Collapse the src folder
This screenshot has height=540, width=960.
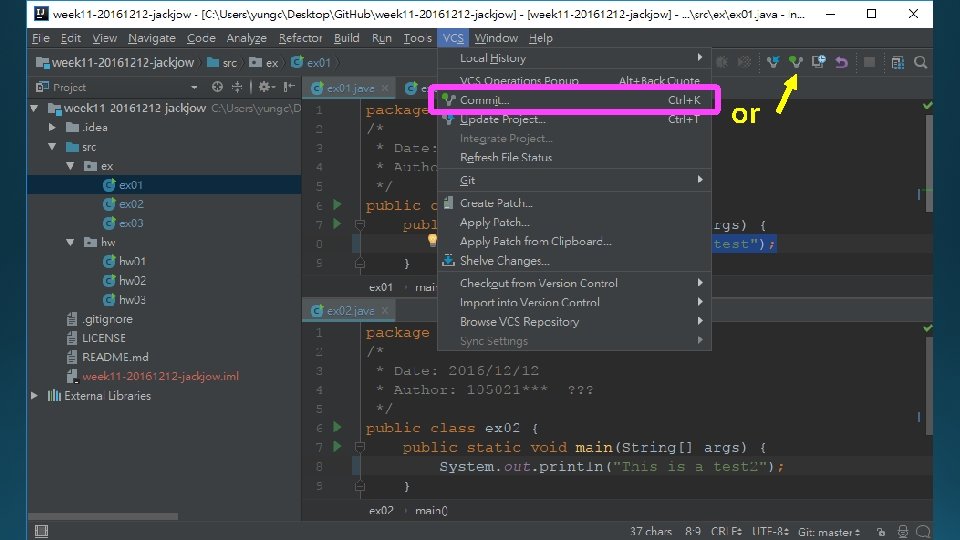coord(53,147)
